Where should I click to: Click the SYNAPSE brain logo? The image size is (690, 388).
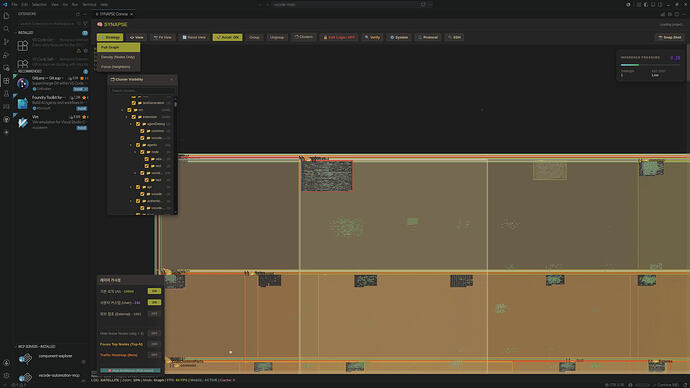(x=100, y=25)
